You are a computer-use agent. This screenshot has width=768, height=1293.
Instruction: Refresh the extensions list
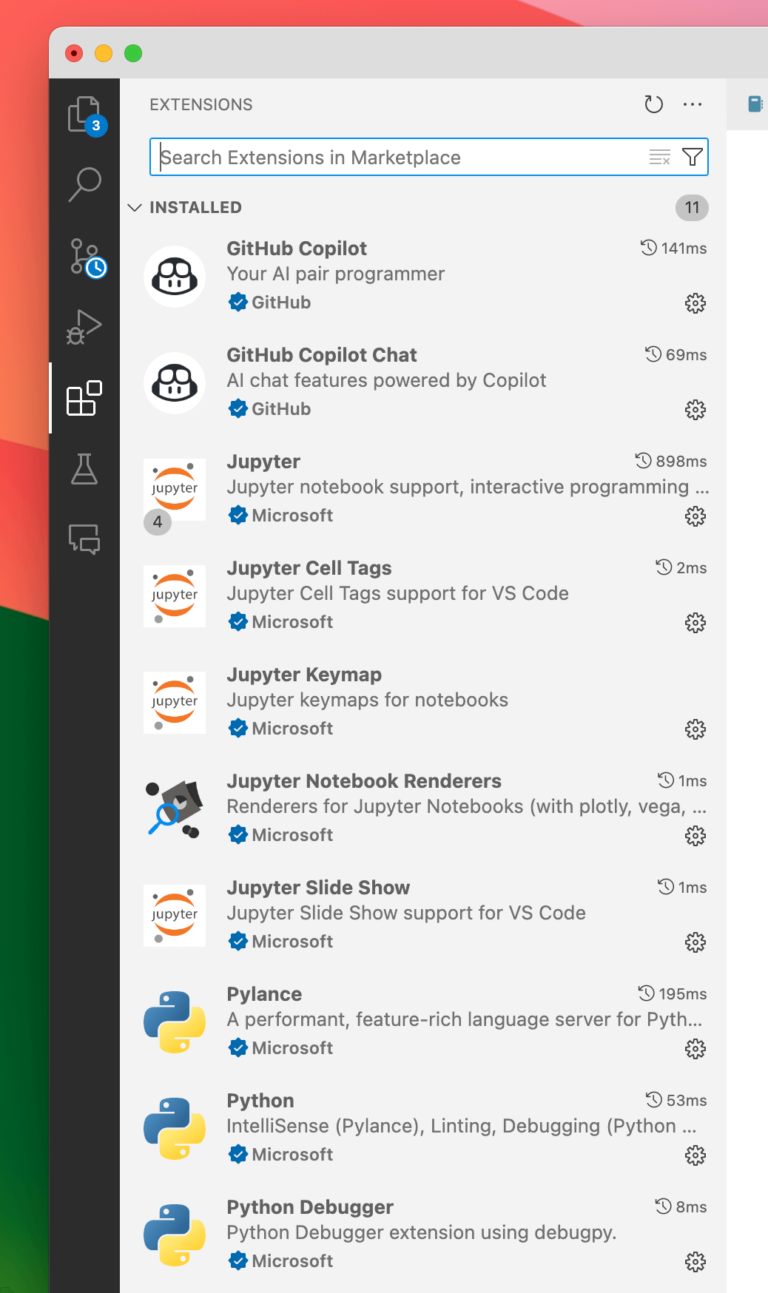point(653,104)
